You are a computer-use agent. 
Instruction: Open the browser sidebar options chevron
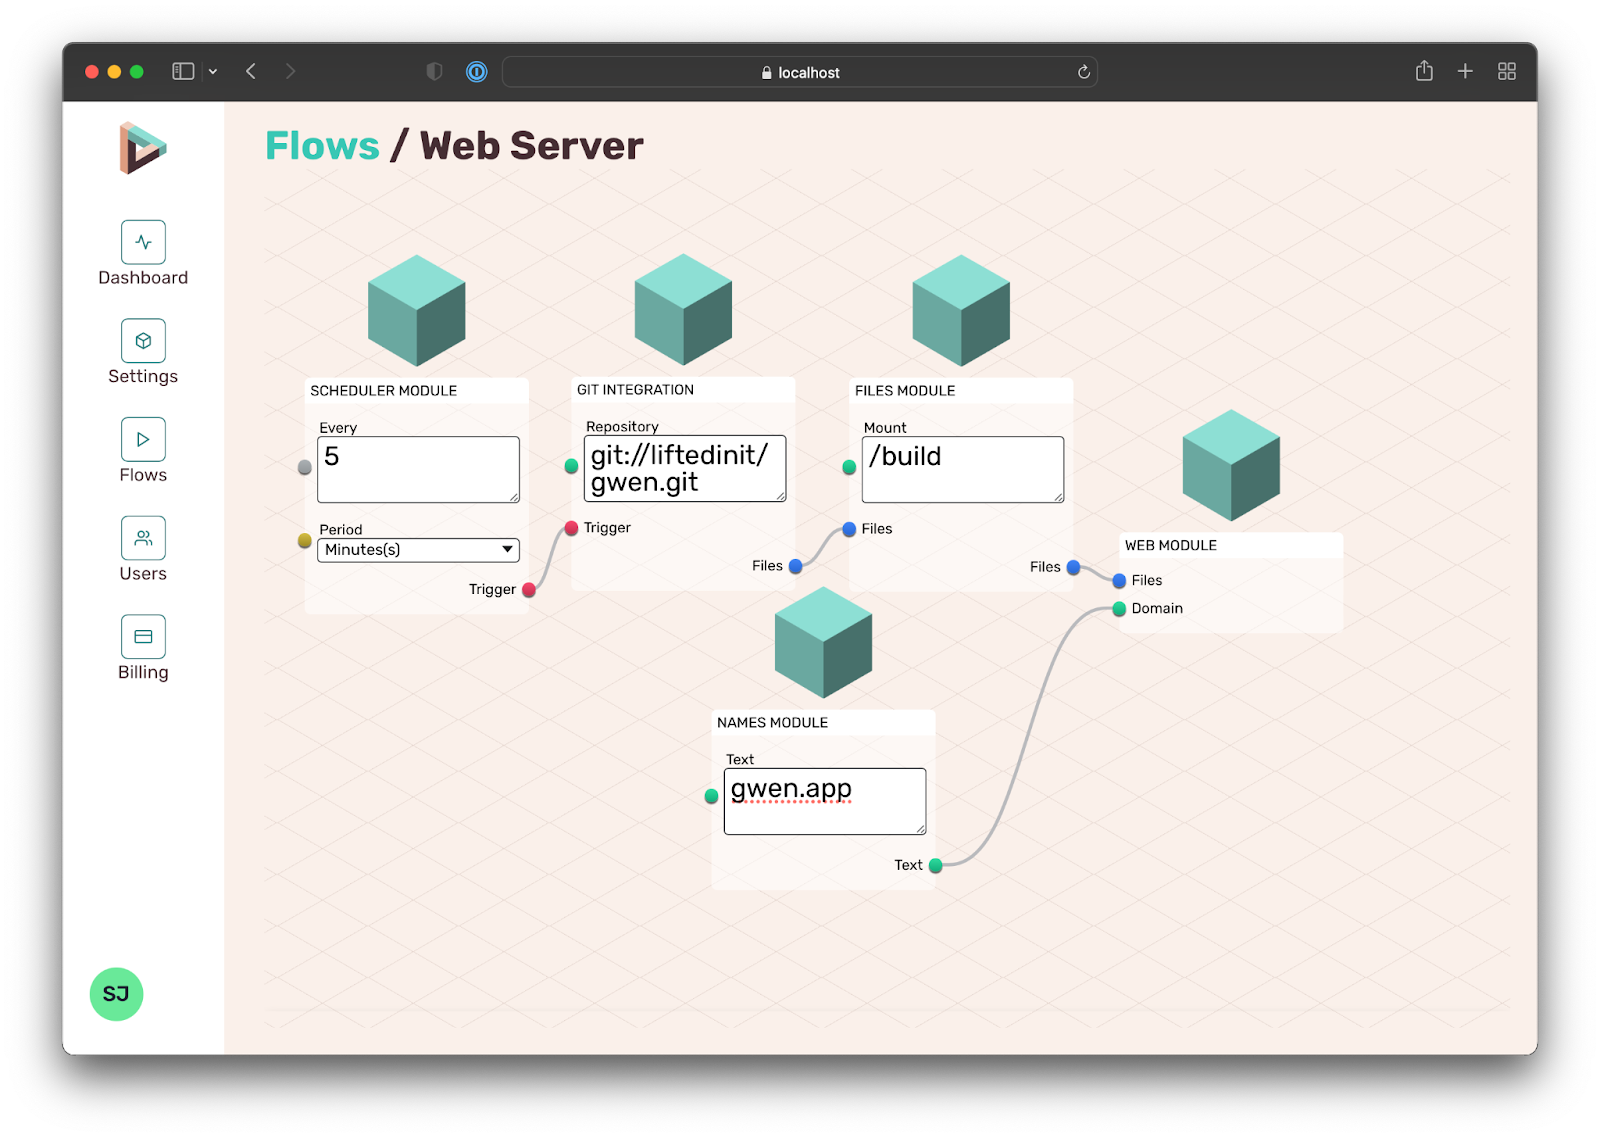[213, 72]
